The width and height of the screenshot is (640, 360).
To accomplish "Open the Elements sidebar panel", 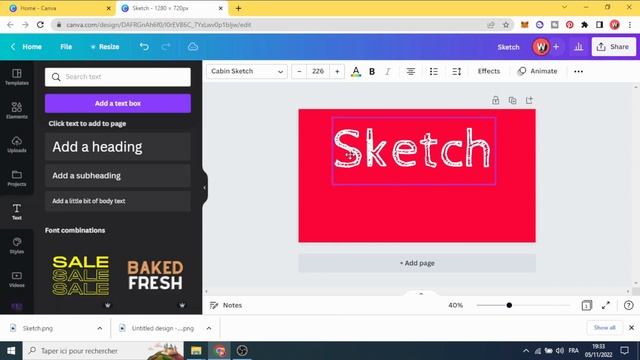I will (x=17, y=111).
